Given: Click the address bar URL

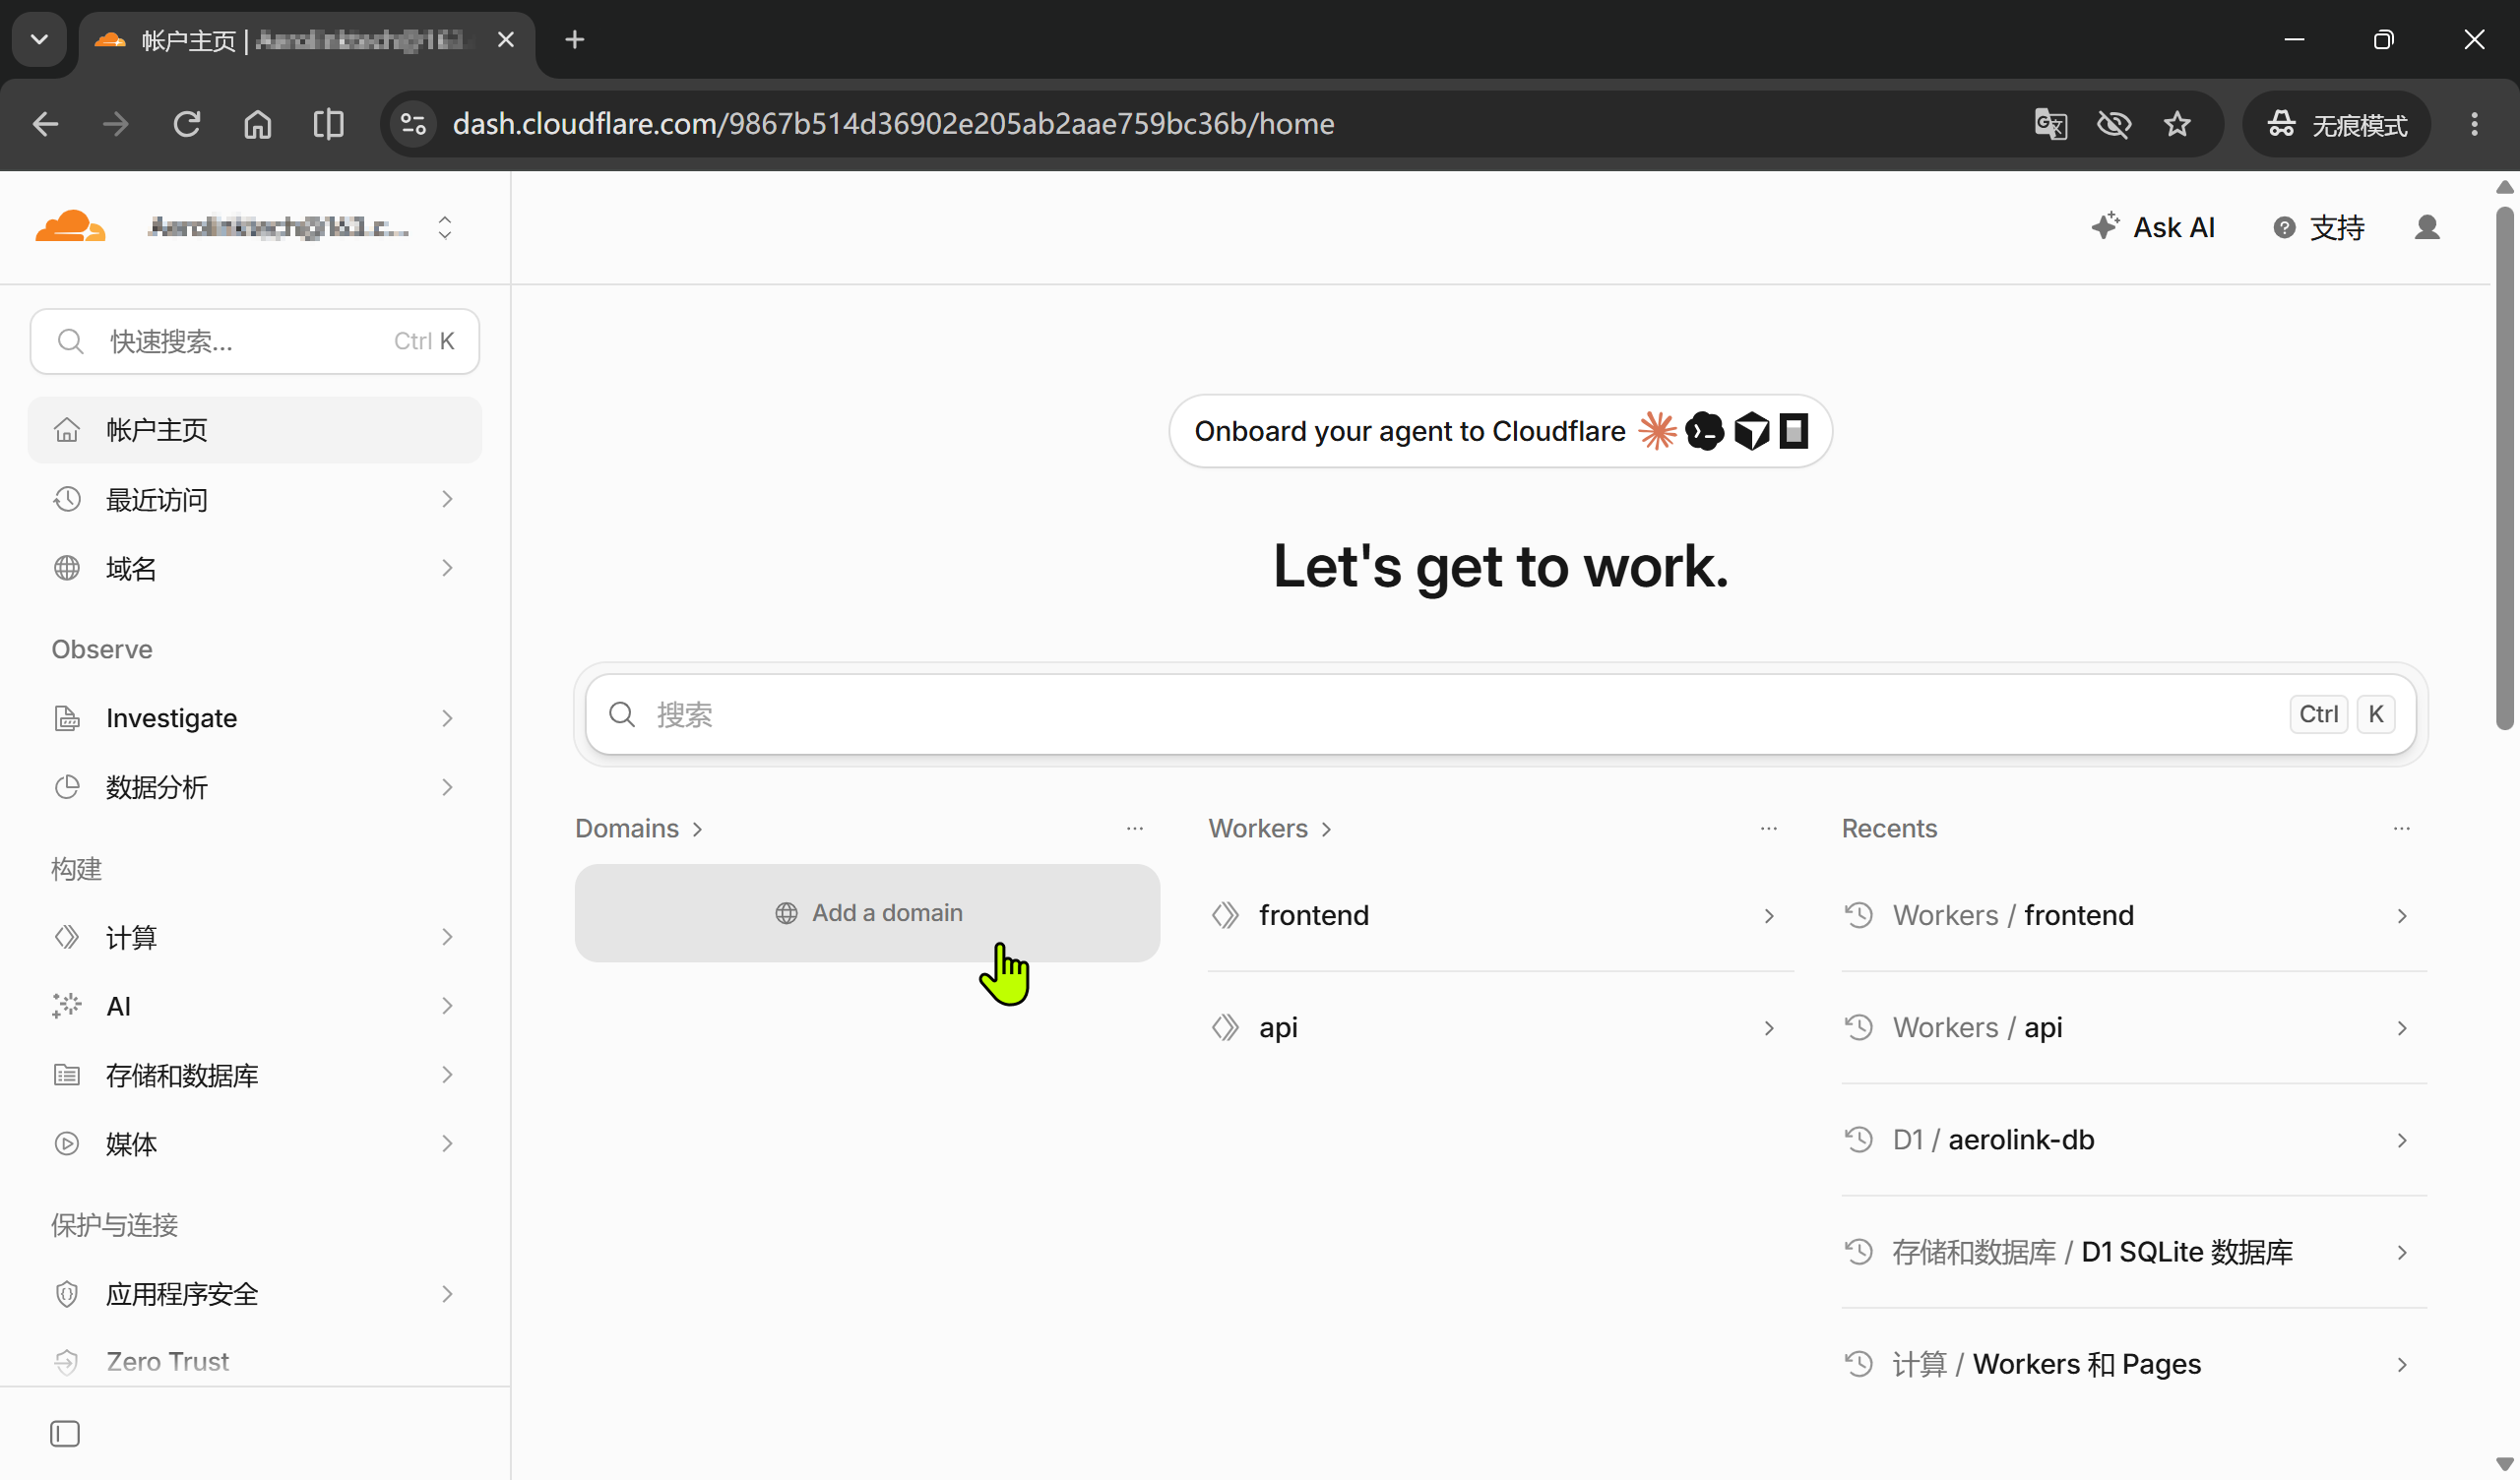Looking at the screenshot, I should [893, 124].
